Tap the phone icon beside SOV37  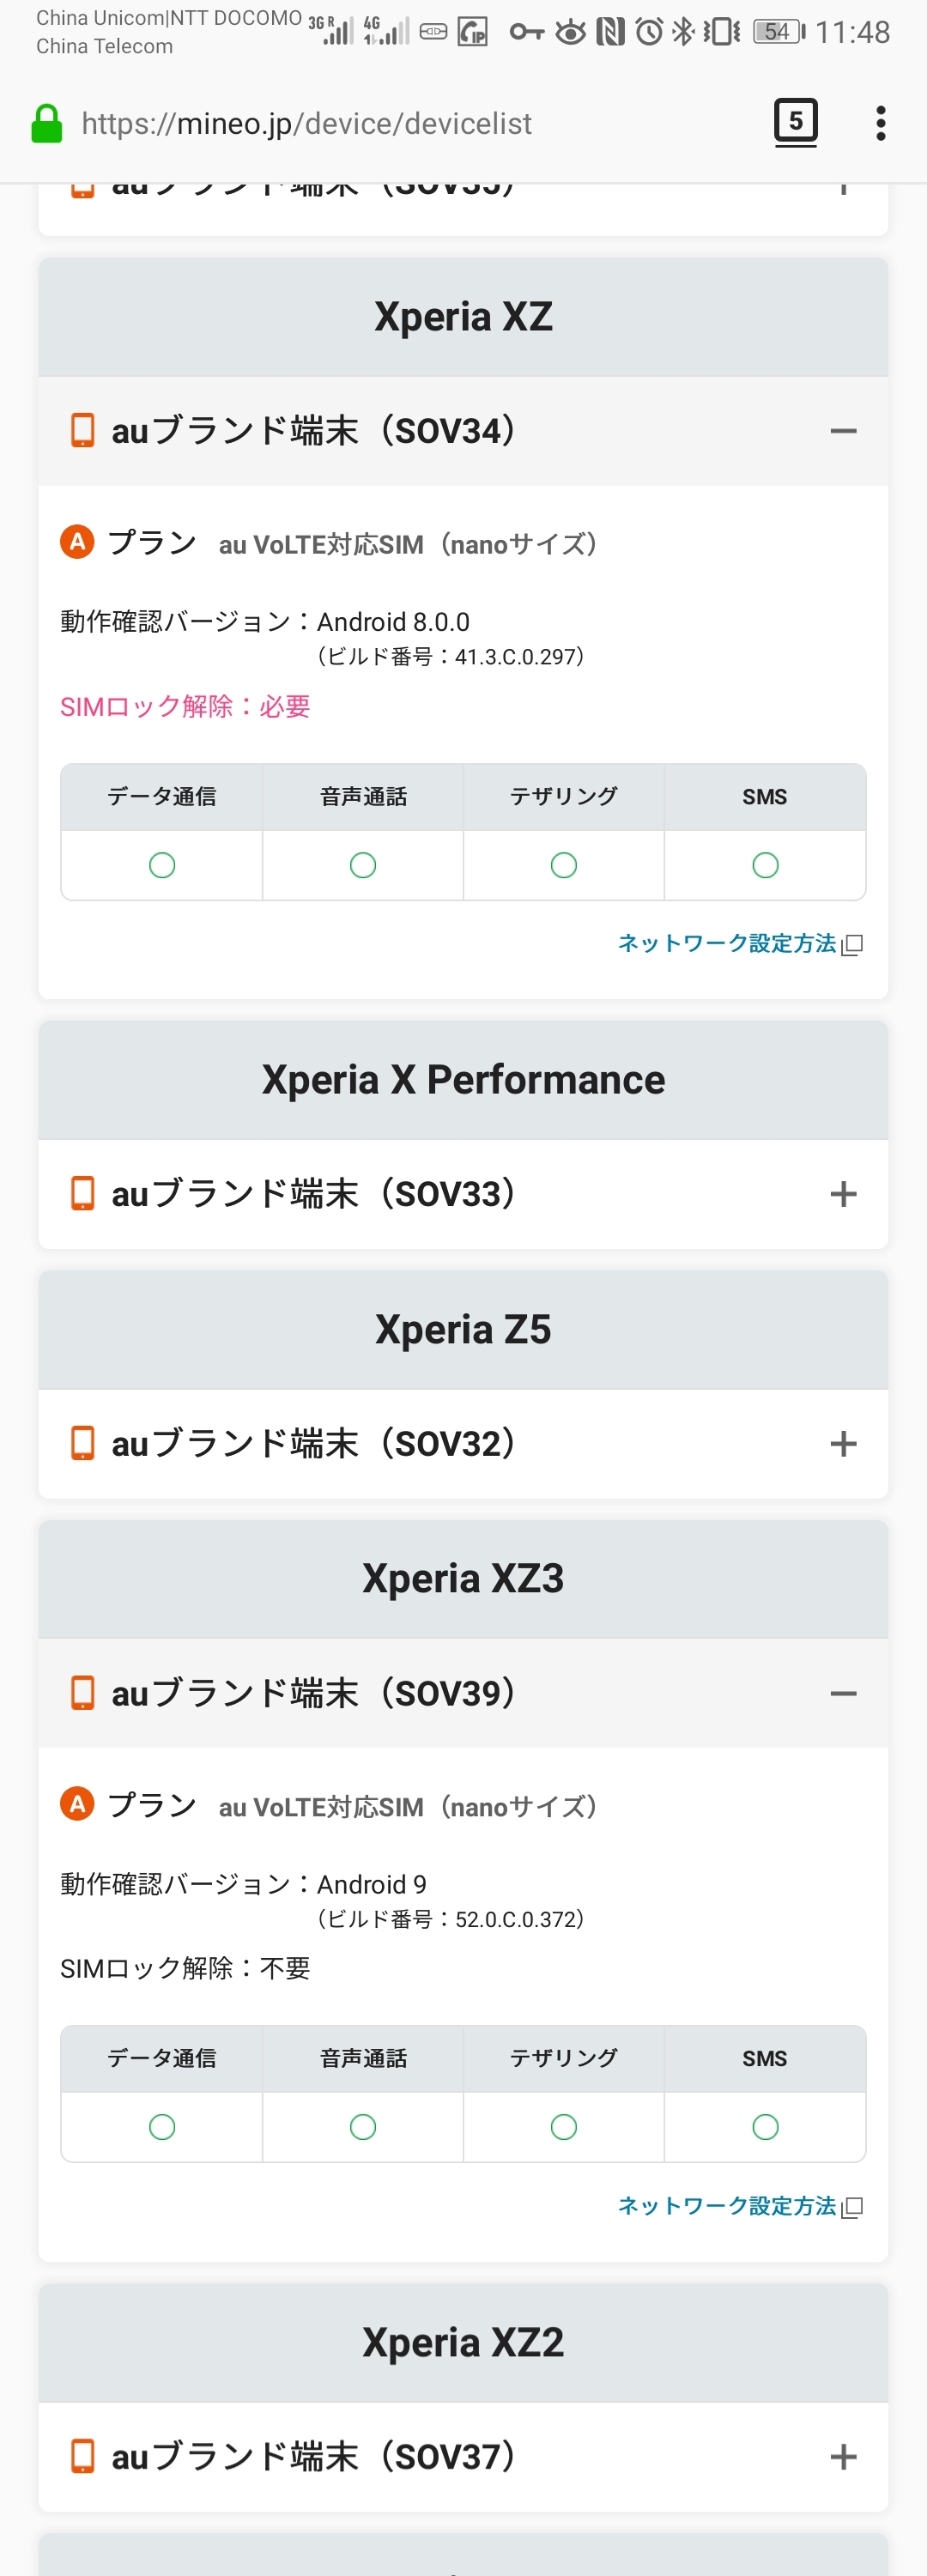tap(82, 2456)
